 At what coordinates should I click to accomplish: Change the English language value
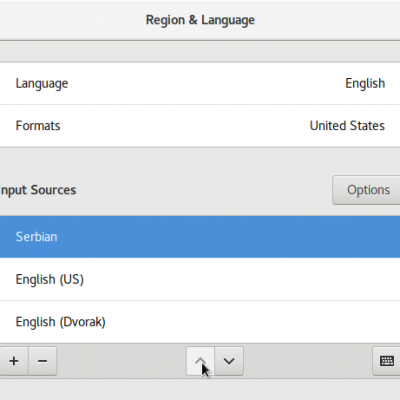[x=365, y=83]
